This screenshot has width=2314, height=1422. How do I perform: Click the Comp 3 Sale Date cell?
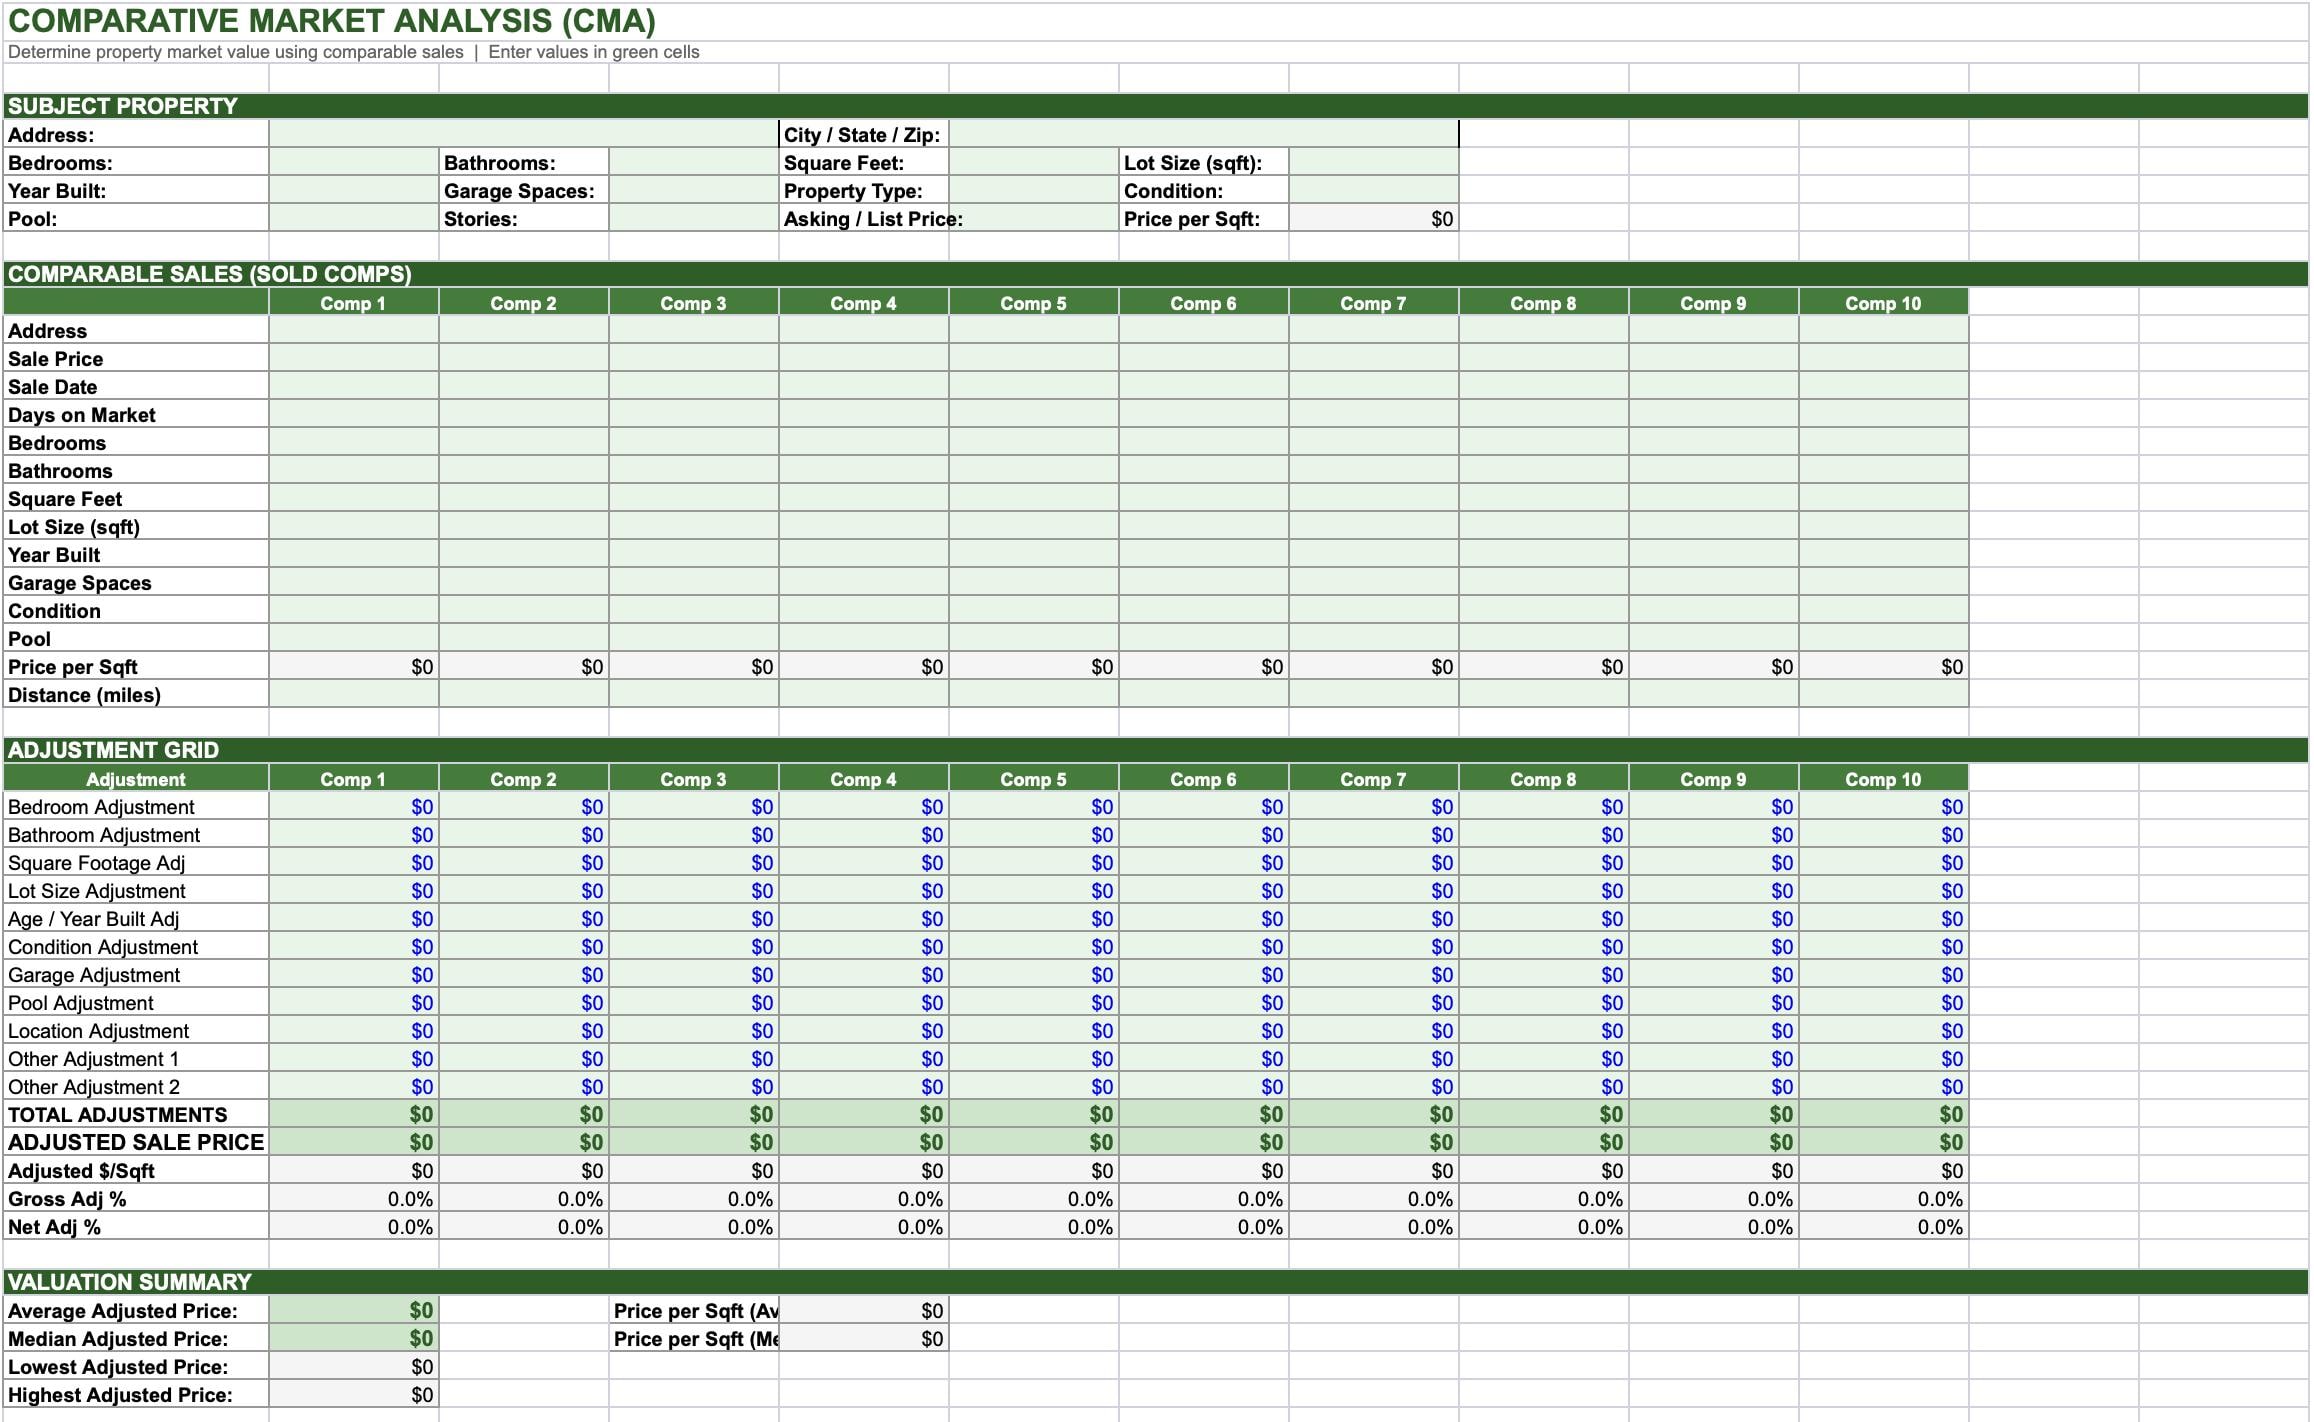click(694, 386)
